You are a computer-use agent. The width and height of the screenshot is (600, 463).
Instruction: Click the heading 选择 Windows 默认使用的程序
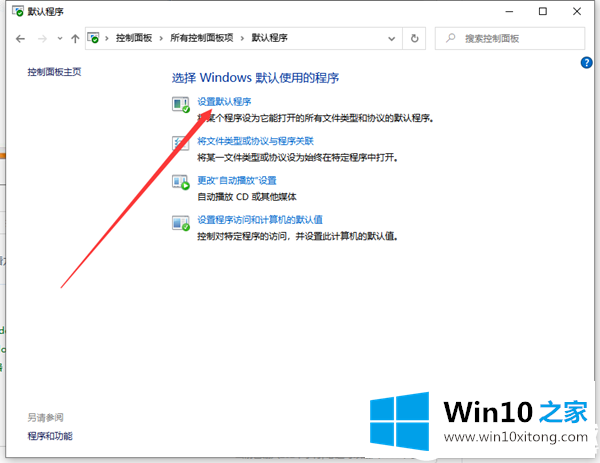(255, 78)
